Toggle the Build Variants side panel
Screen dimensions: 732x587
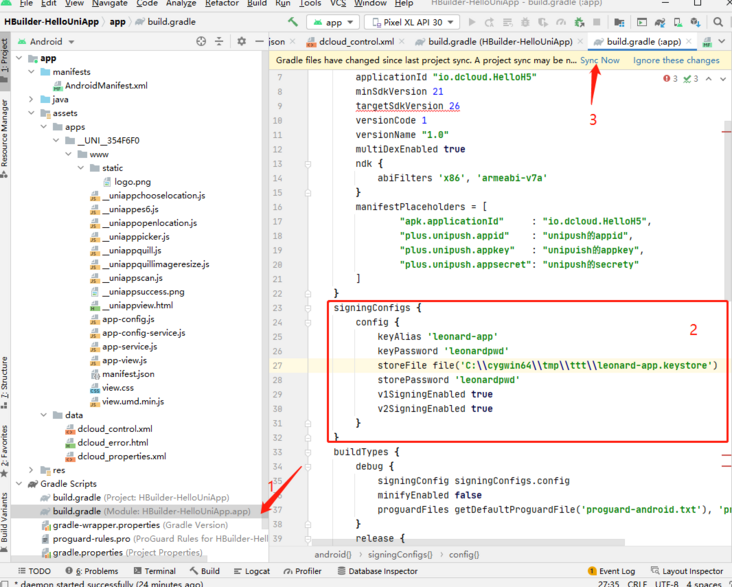click(x=5, y=522)
